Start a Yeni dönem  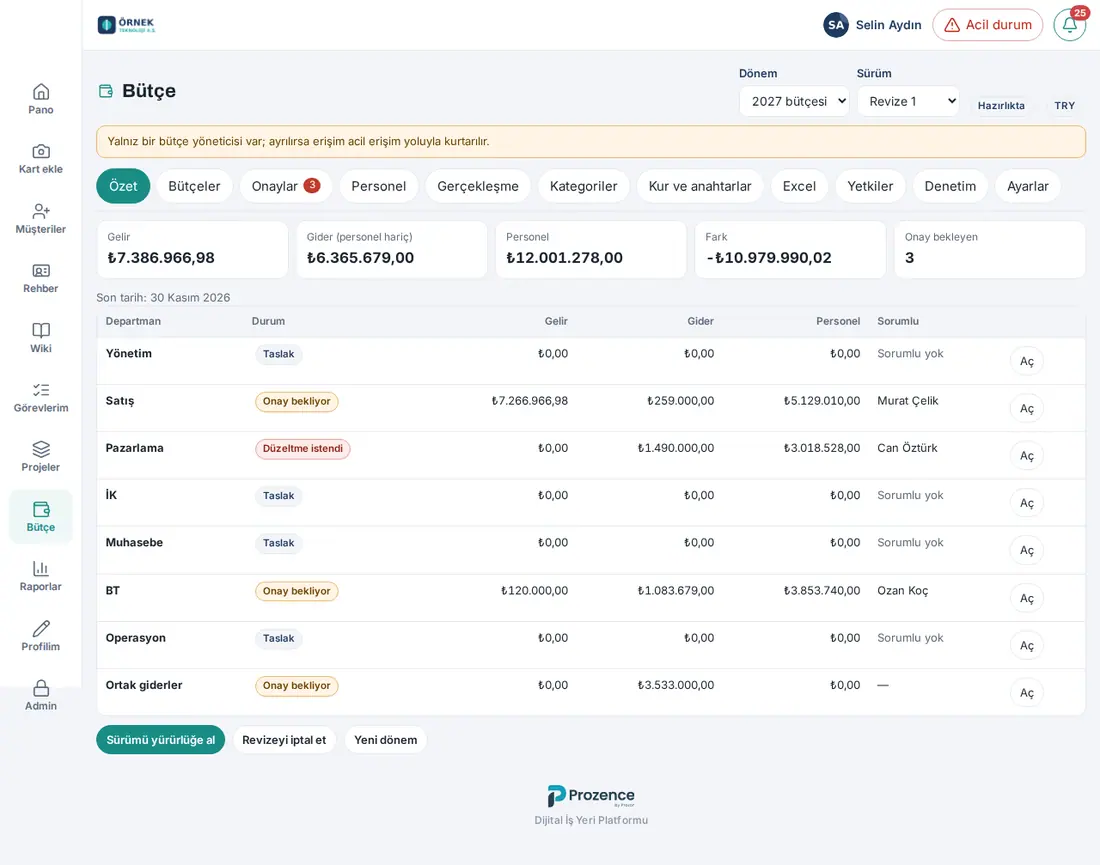[x=385, y=740]
